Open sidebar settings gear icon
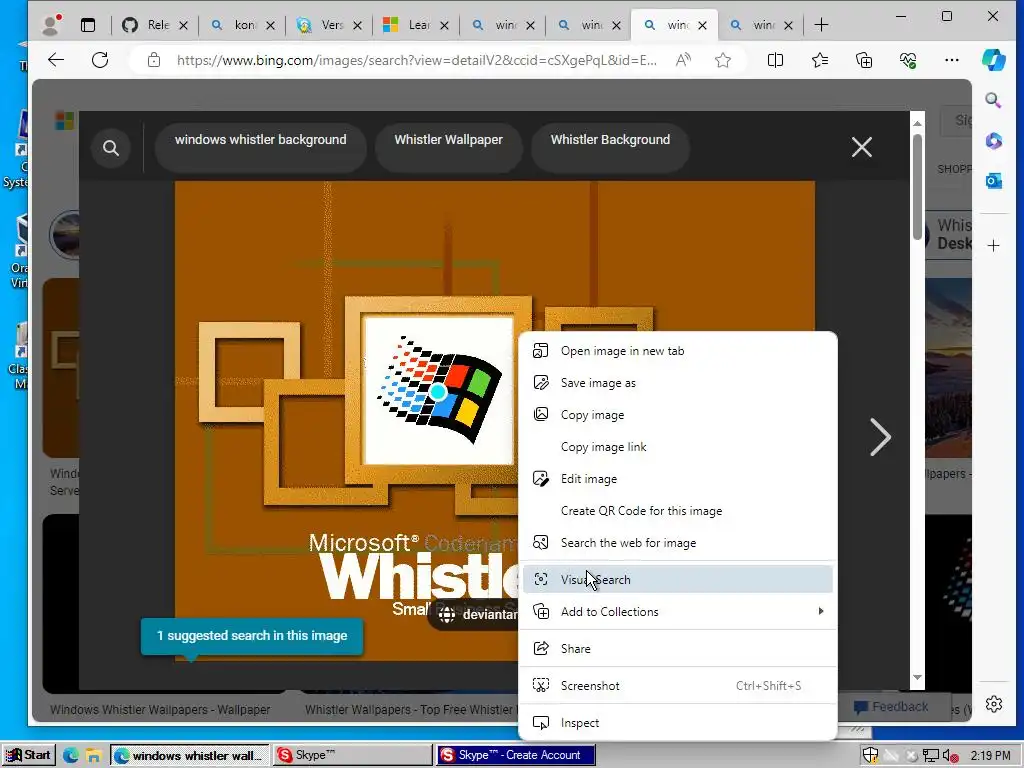The image size is (1024, 768). click(993, 704)
